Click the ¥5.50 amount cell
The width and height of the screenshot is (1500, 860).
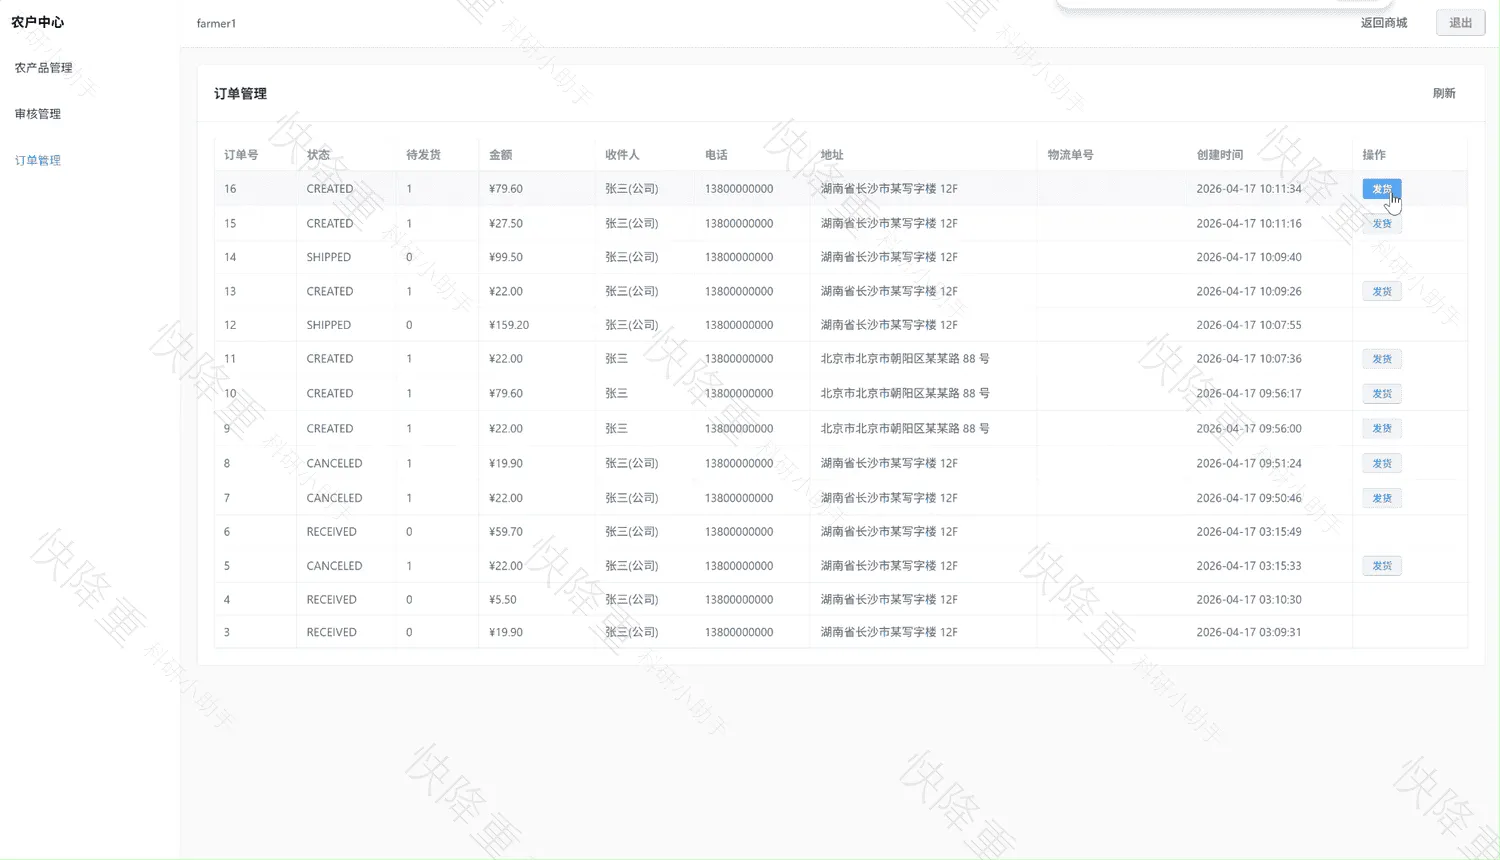503,600
